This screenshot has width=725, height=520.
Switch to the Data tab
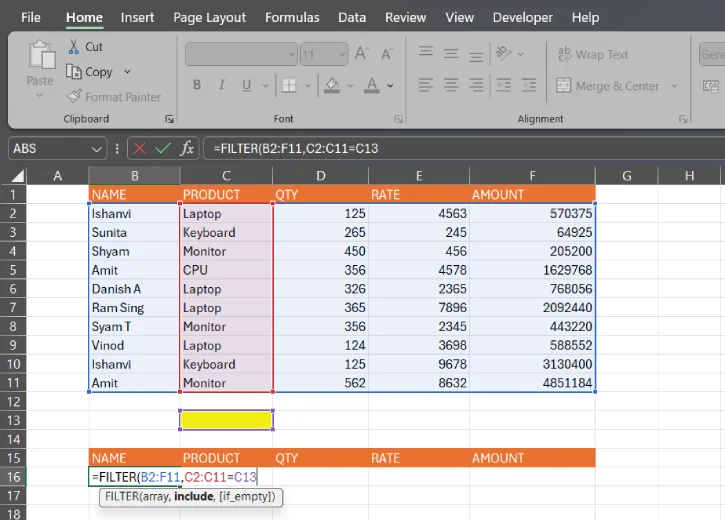(352, 18)
